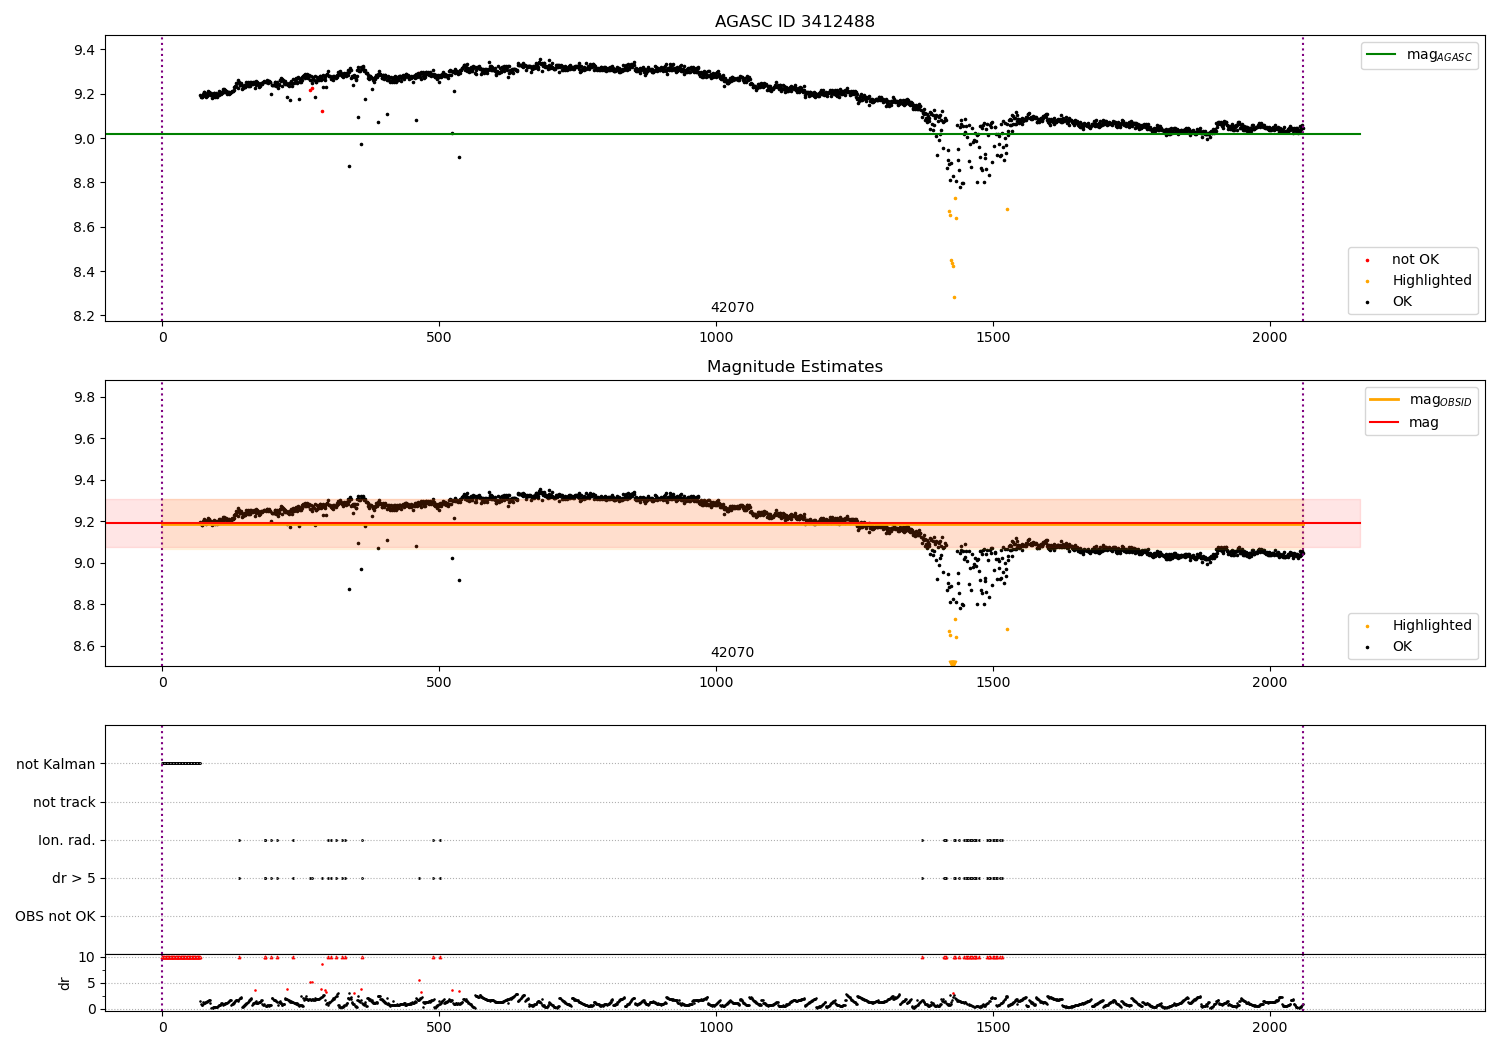Click the 'Ion. rad.' row label
This screenshot has width=1500, height=1050.
[67, 841]
